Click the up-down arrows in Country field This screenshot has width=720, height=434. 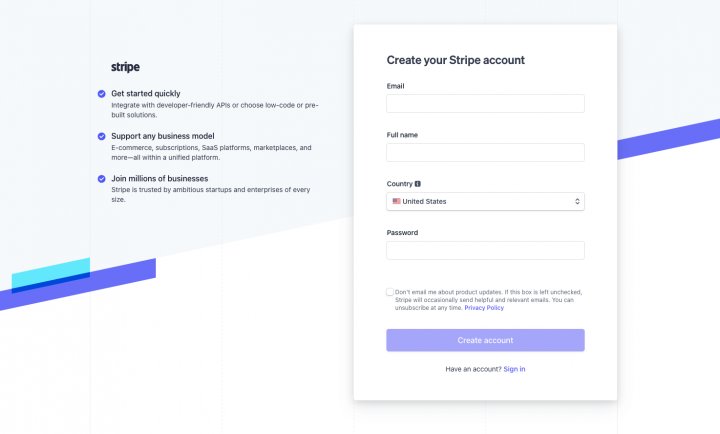[x=577, y=201]
